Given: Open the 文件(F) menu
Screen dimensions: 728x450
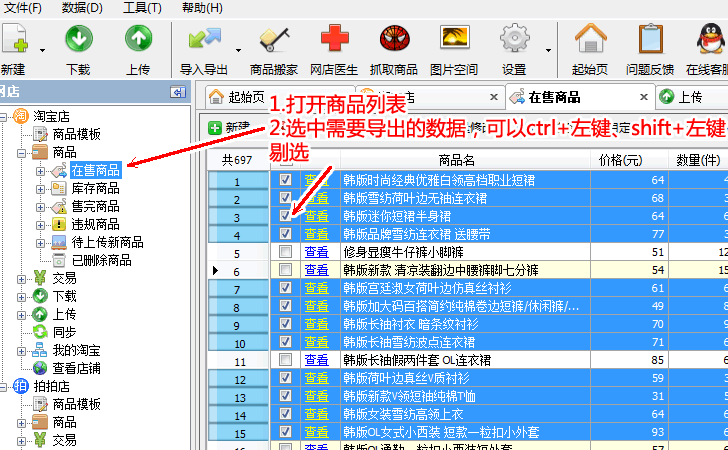Looking at the screenshot, I should [22, 8].
